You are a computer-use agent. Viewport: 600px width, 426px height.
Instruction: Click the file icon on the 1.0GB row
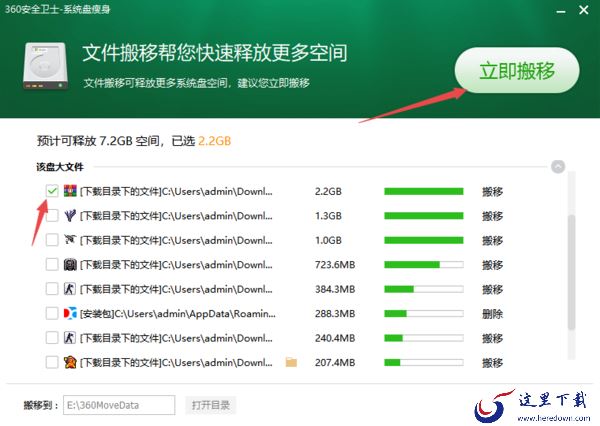point(70,240)
